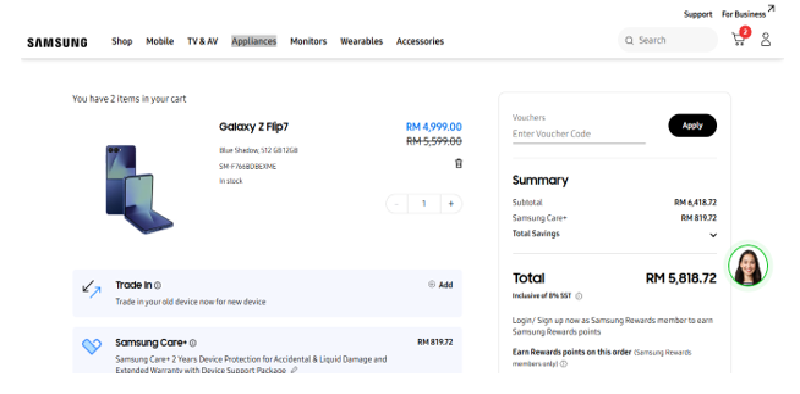
Task: Click the Samsung Care+ row amount in Summary
Action: [x=698, y=218]
